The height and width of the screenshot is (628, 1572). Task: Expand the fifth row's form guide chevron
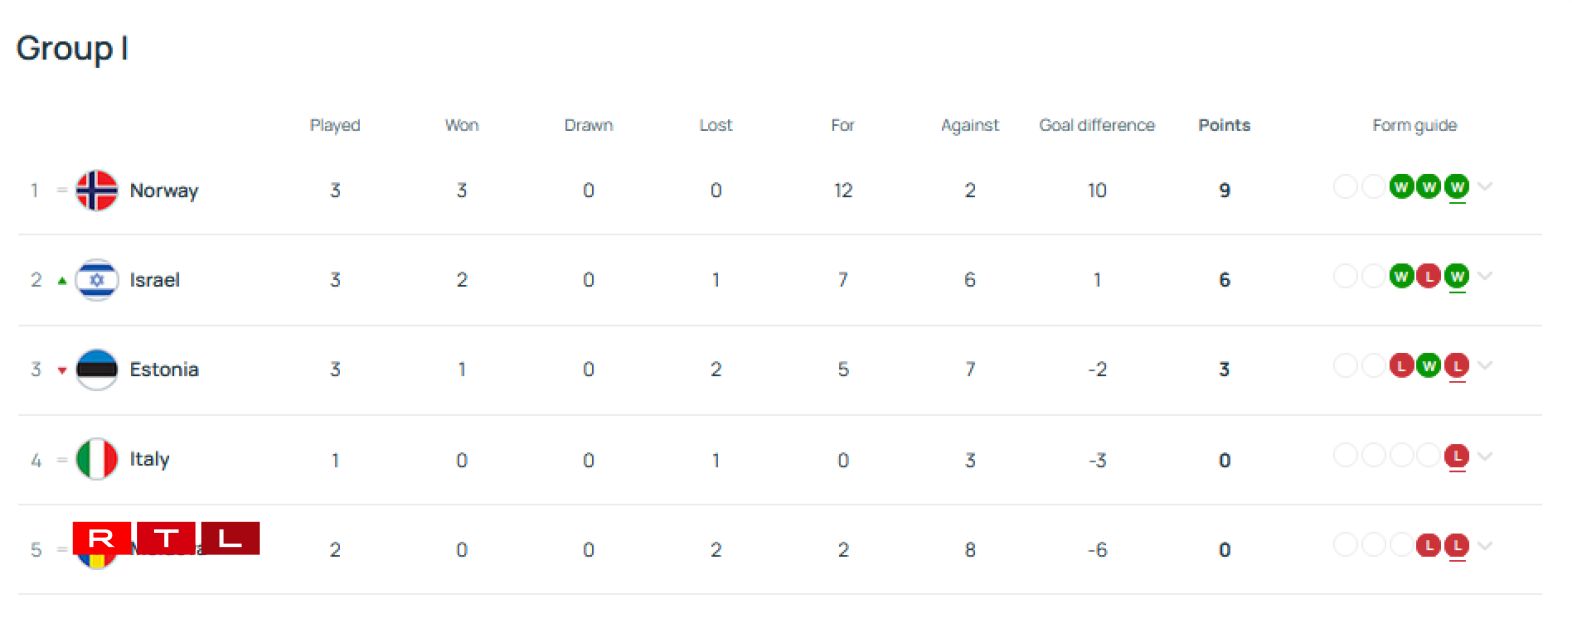[x=1485, y=546]
